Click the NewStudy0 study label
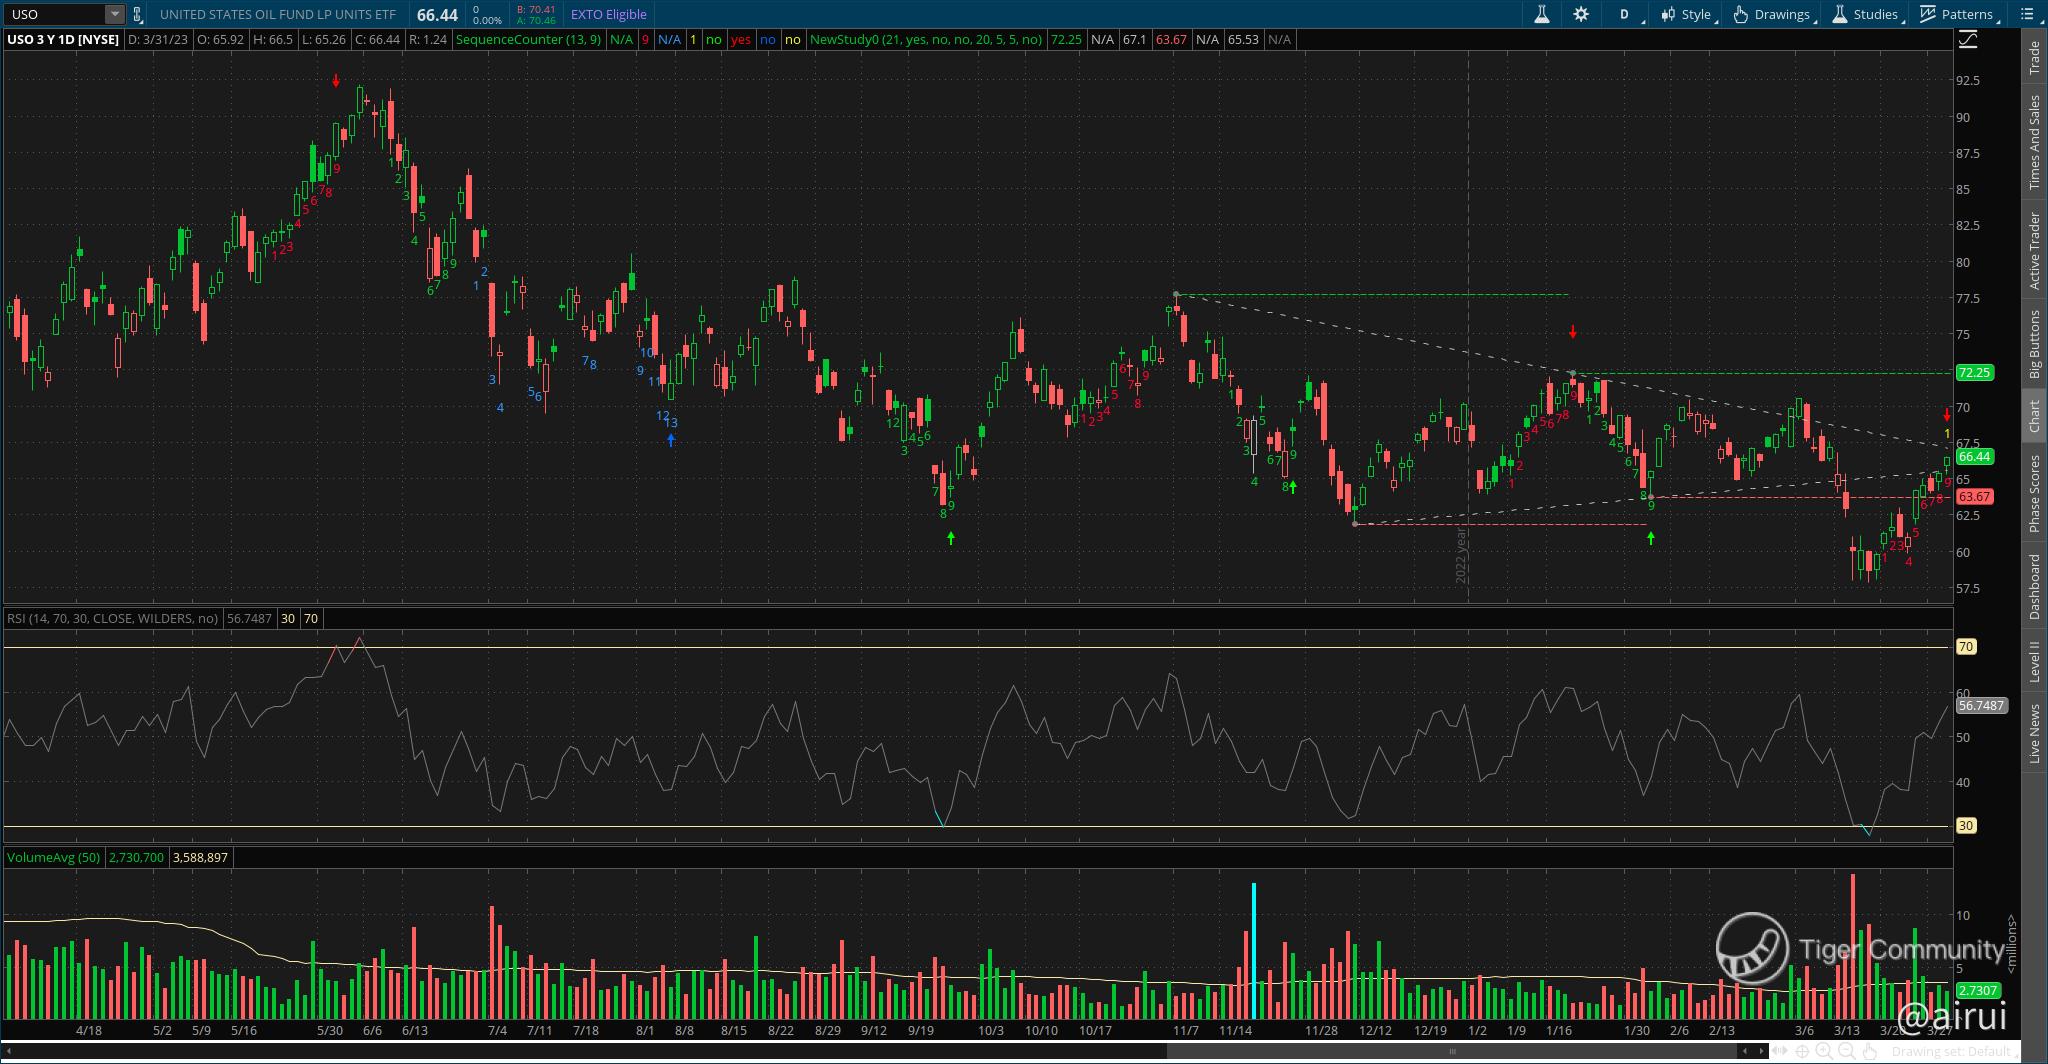 926,39
